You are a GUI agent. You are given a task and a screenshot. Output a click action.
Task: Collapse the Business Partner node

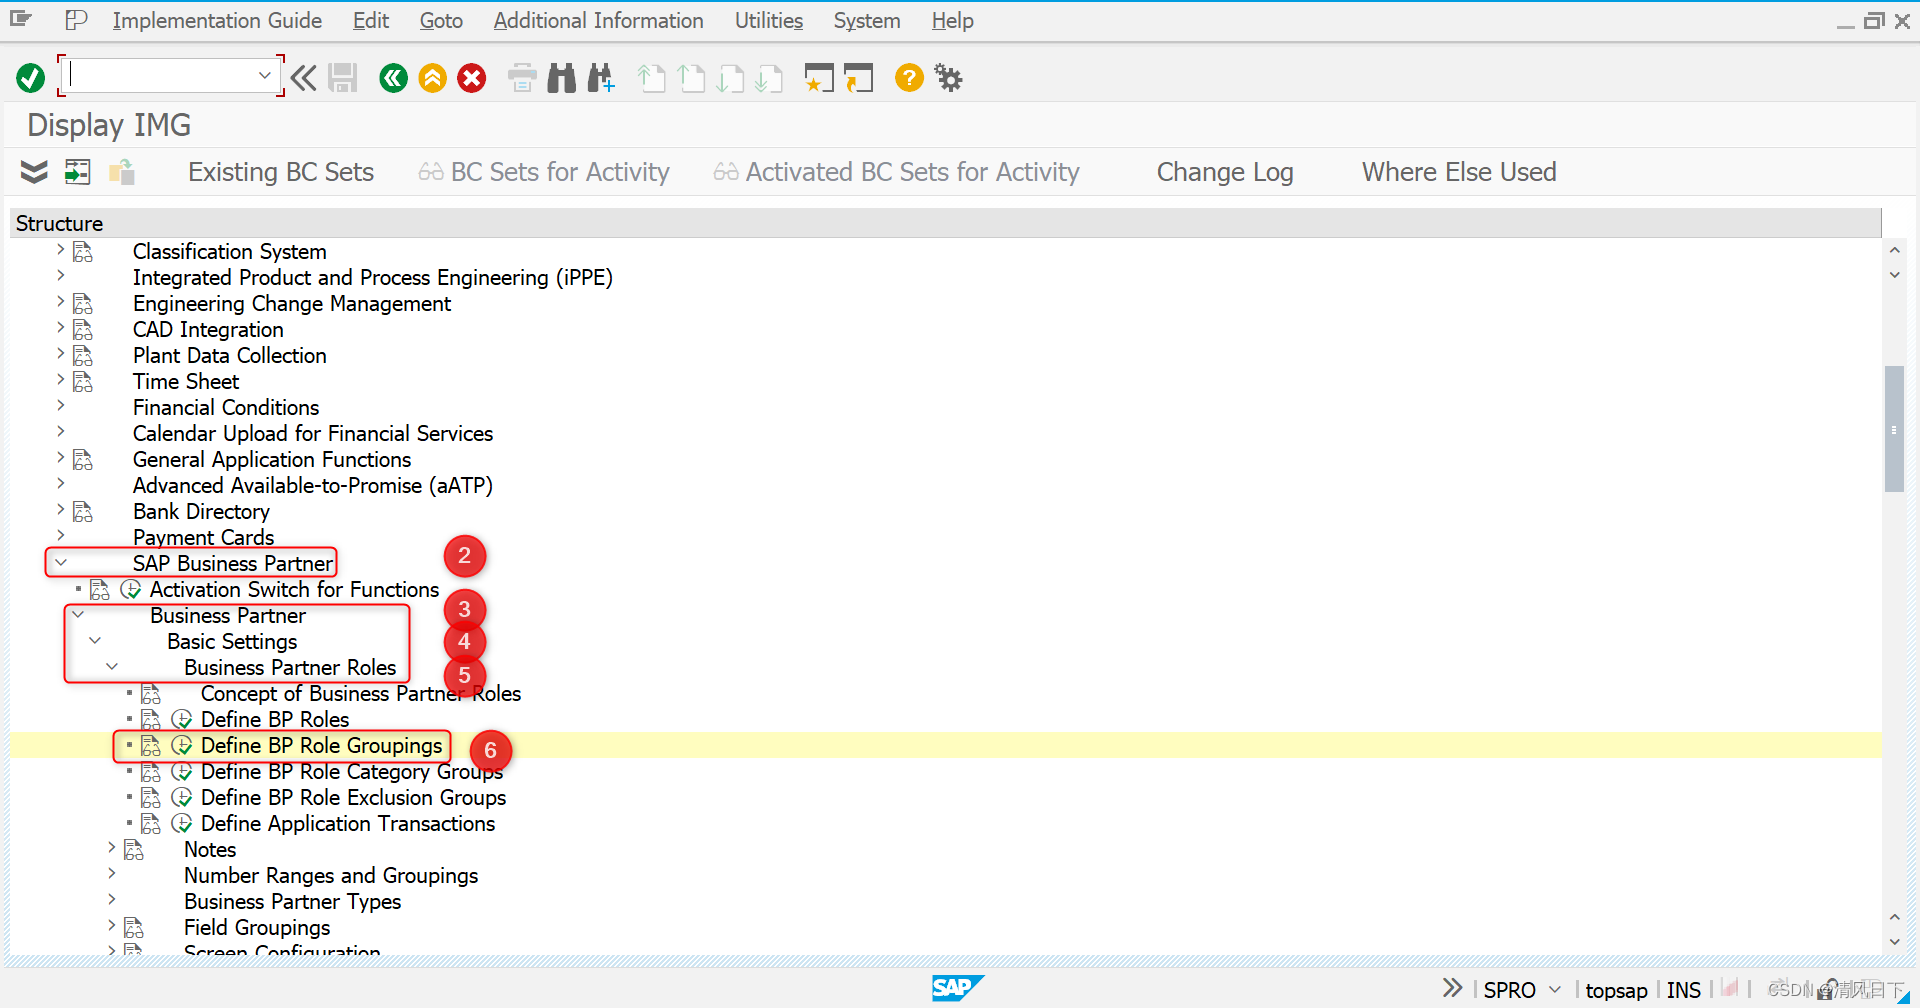[x=78, y=615]
